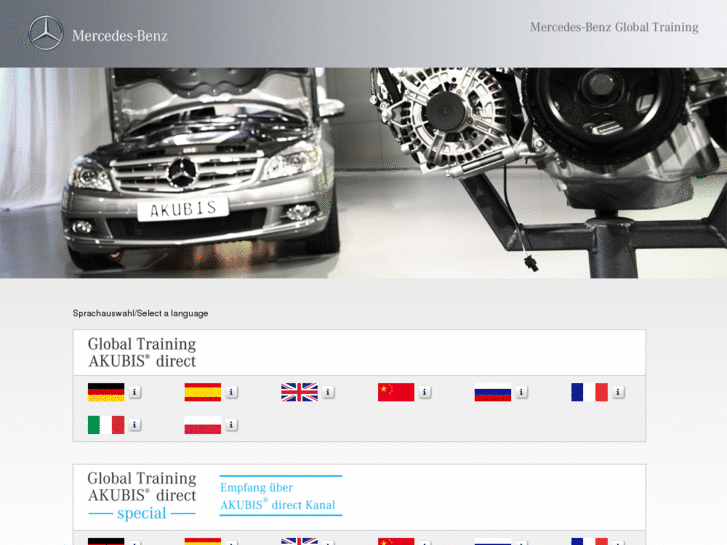Click Global Training AKUBIS direct title
This screenshot has width=727, height=545.
click(142, 353)
